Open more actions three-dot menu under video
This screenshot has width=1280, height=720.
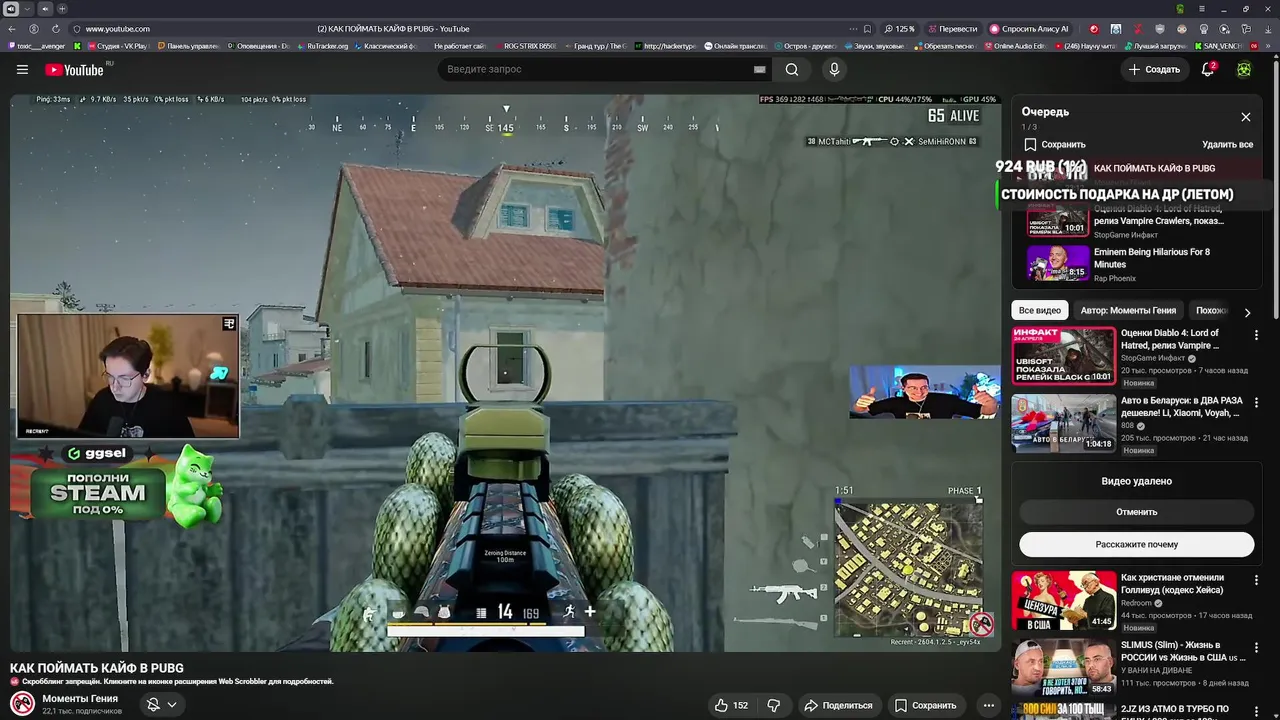pos(988,705)
